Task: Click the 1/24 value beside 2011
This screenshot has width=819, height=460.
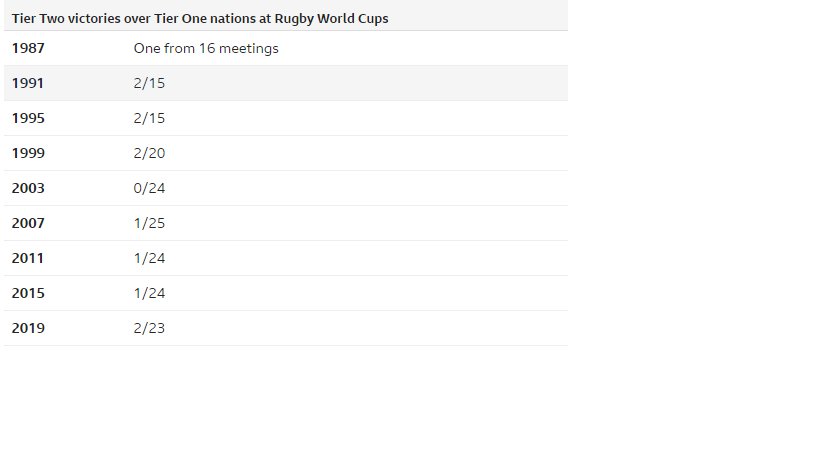Action: (149, 258)
